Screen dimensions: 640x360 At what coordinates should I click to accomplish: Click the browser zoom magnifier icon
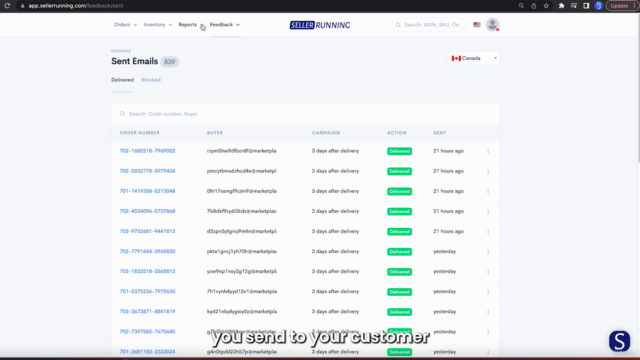[521, 6]
